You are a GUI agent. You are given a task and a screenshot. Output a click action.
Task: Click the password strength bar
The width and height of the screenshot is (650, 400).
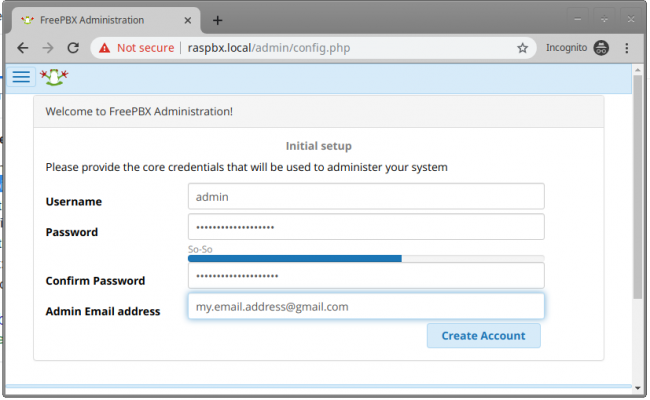366,259
